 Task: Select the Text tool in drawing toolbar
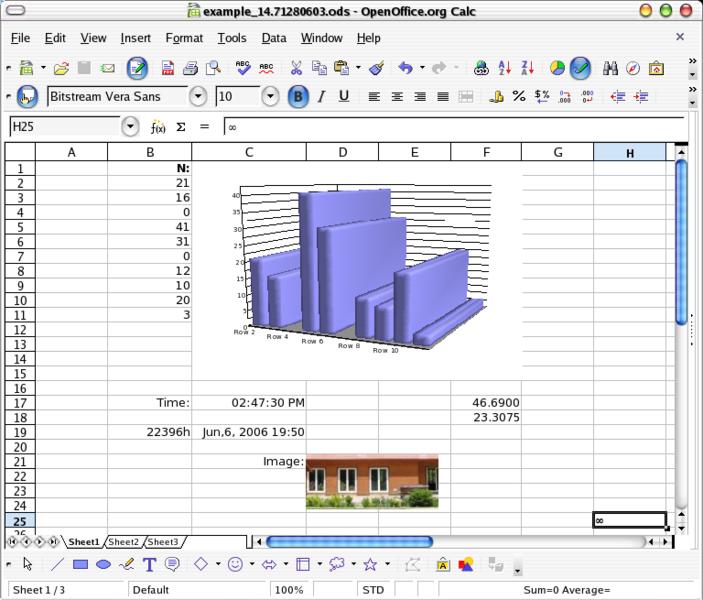tap(150, 565)
